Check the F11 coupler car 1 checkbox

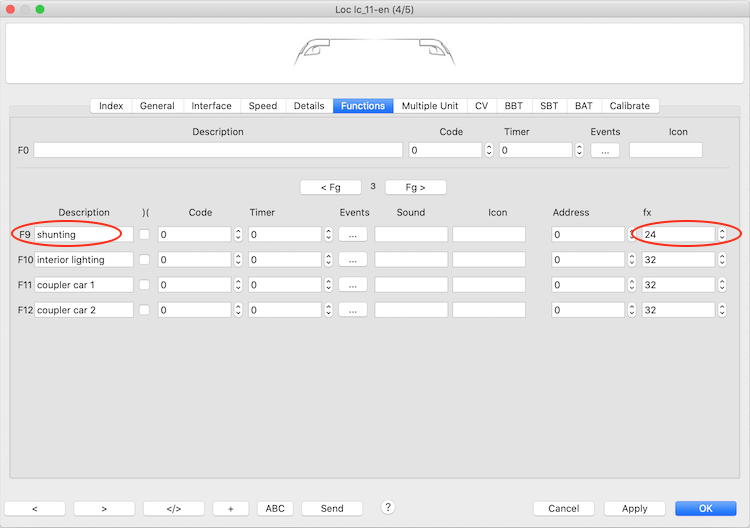click(x=145, y=285)
